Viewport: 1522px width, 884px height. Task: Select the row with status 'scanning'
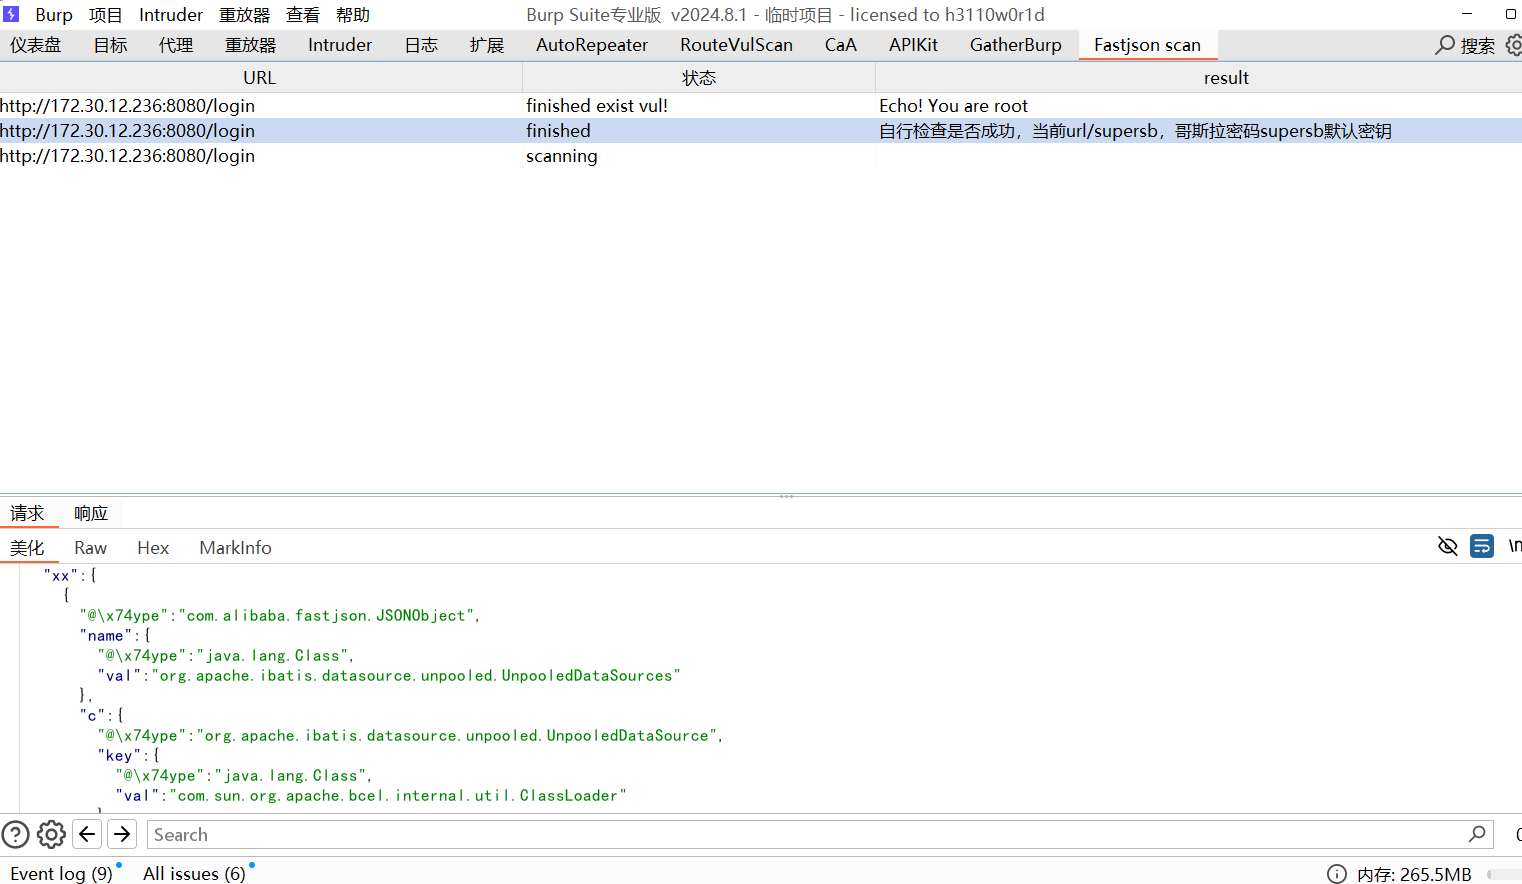pos(761,156)
